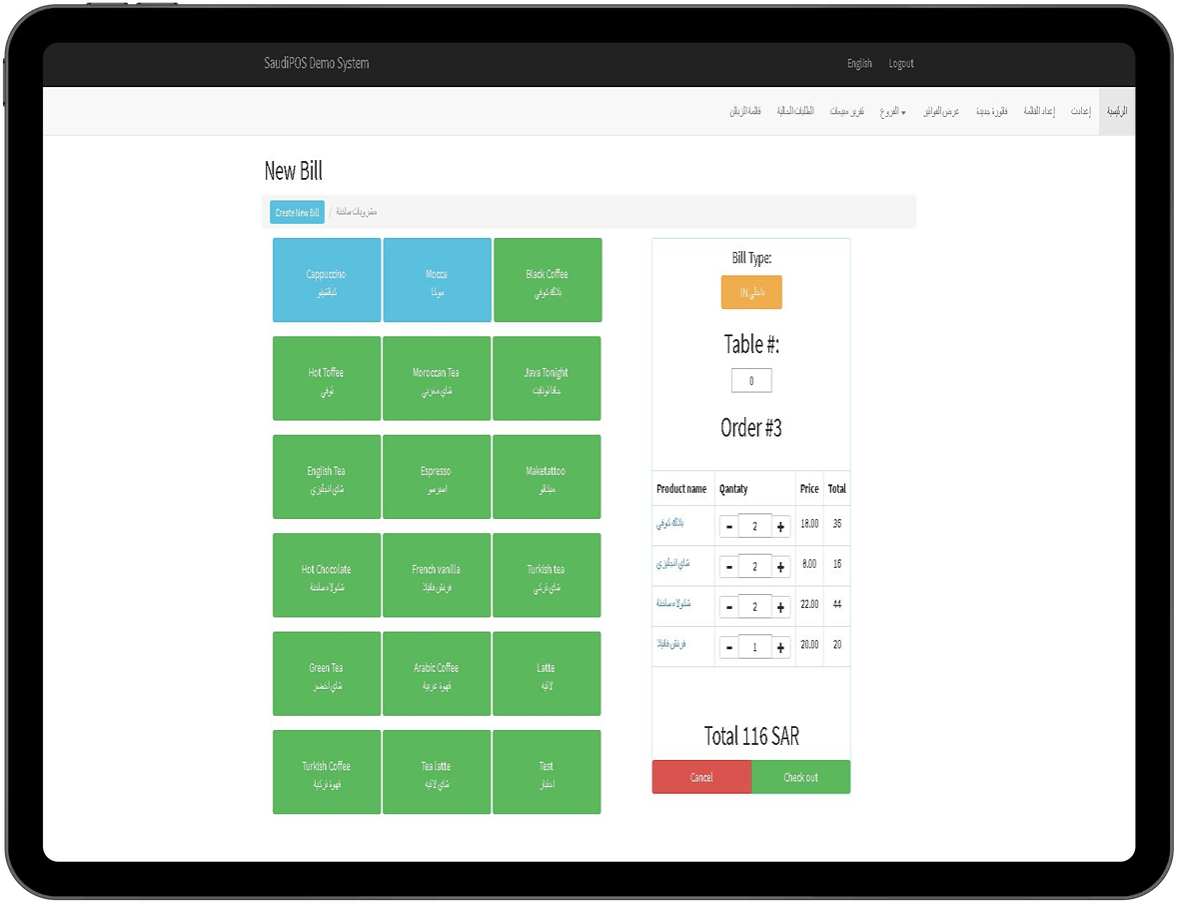The width and height of the screenshot is (1177, 903).
Task: Click the green Check out button
Action: tap(800, 777)
